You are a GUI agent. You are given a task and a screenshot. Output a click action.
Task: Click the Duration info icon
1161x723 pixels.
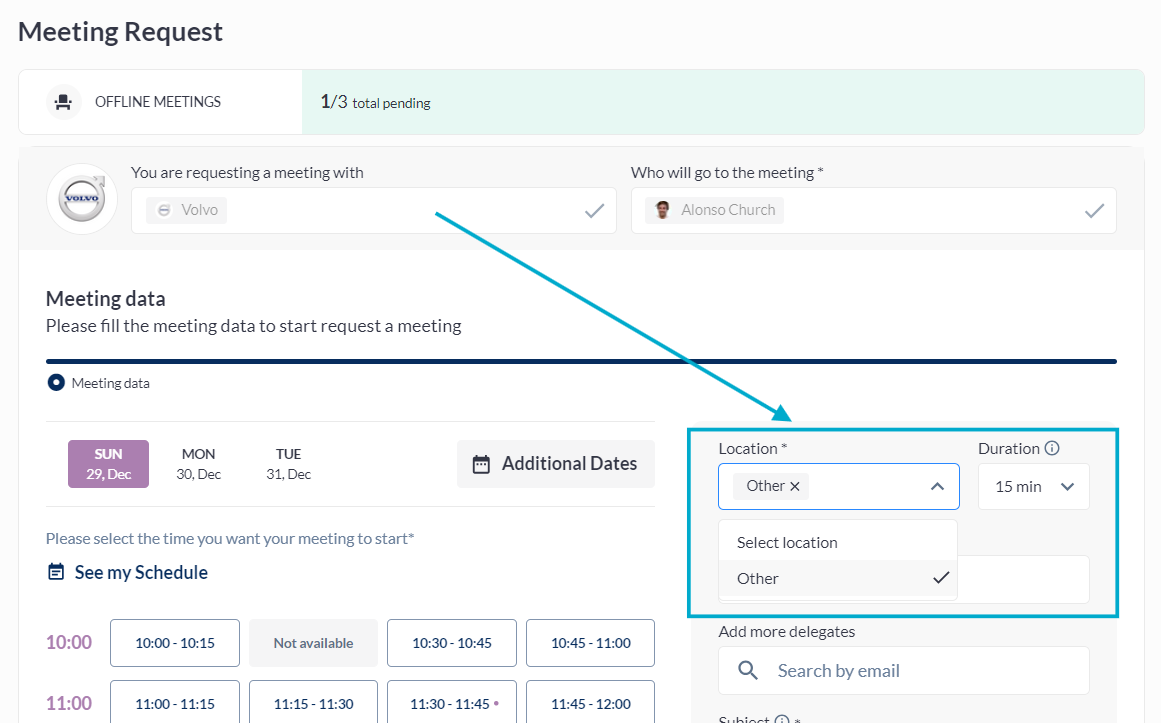[1052, 449]
